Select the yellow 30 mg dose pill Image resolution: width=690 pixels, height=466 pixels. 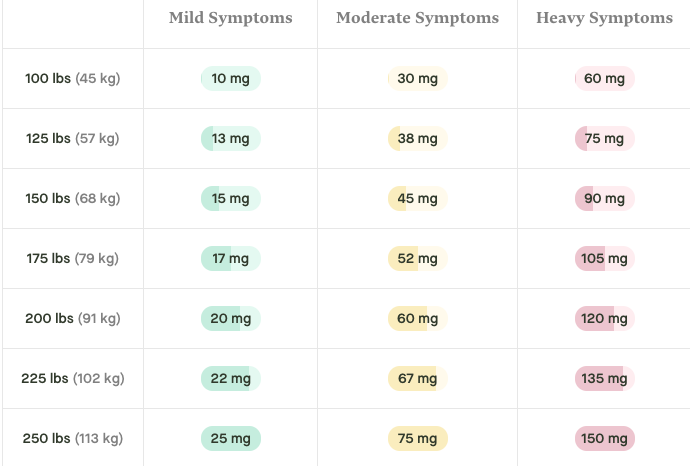point(417,79)
